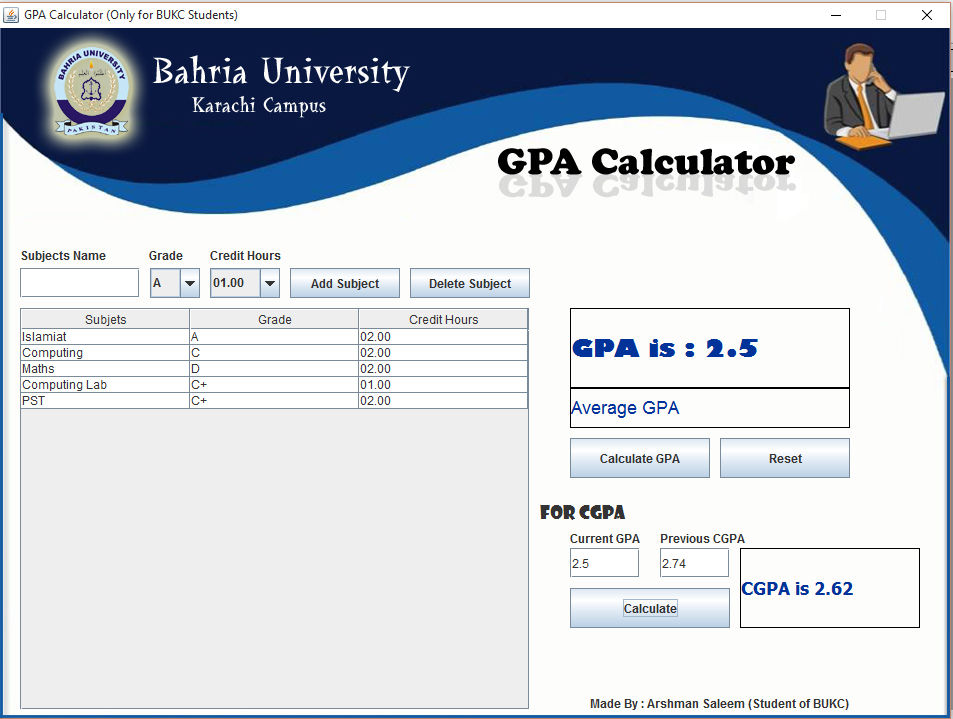953x719 pixels.
Task: Click grade cell C+ for PST
Action: (x=274, y=401)
